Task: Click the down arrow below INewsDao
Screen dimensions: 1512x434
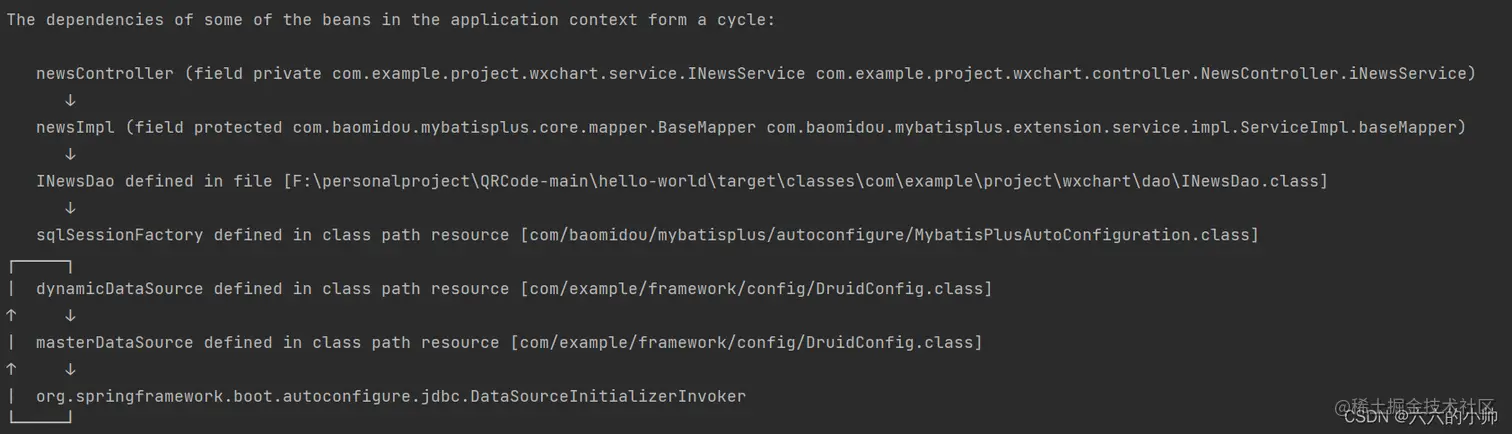Action: pos(70,208)
